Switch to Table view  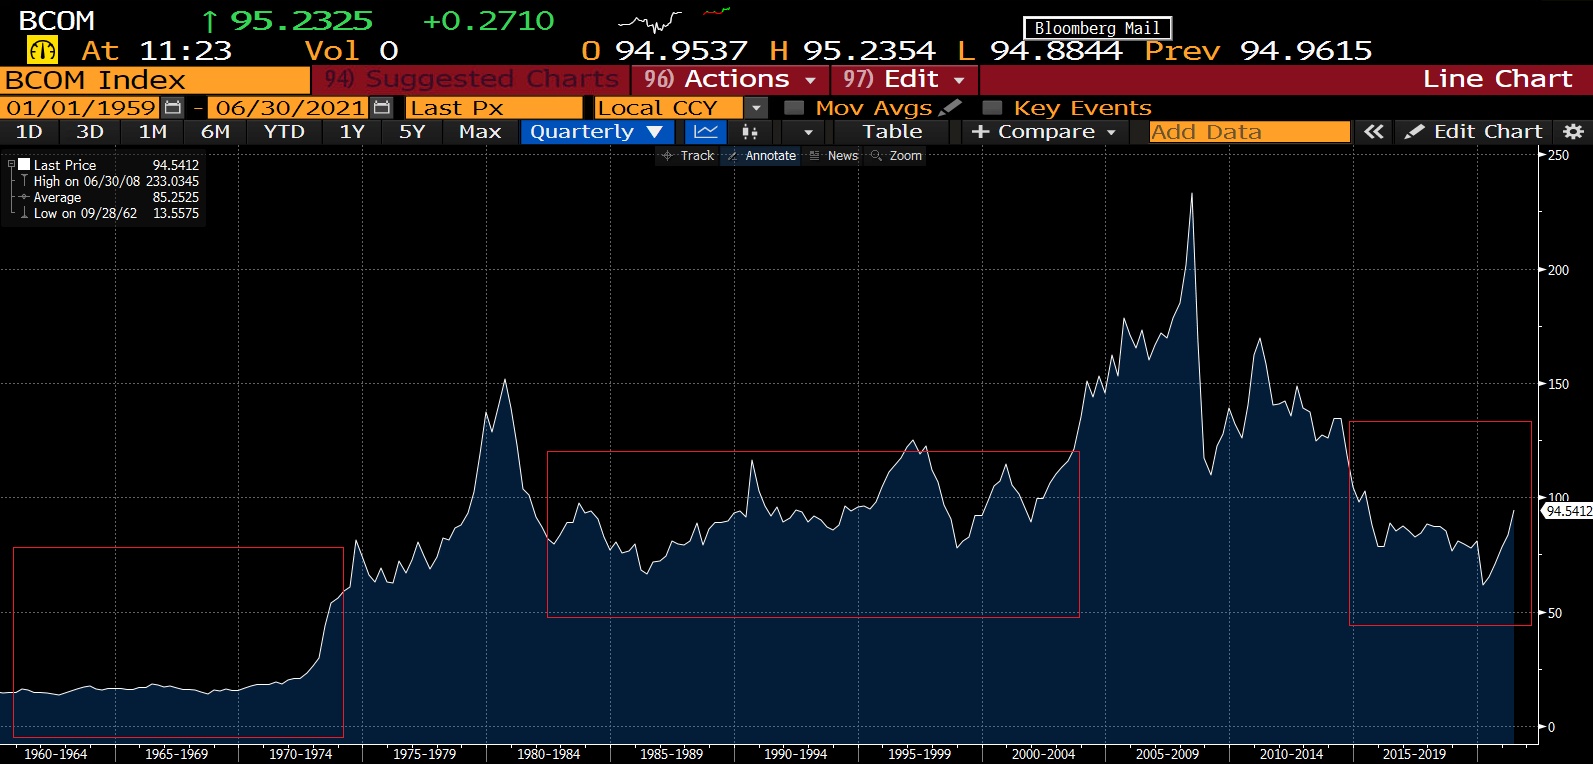tap(892, 132)
